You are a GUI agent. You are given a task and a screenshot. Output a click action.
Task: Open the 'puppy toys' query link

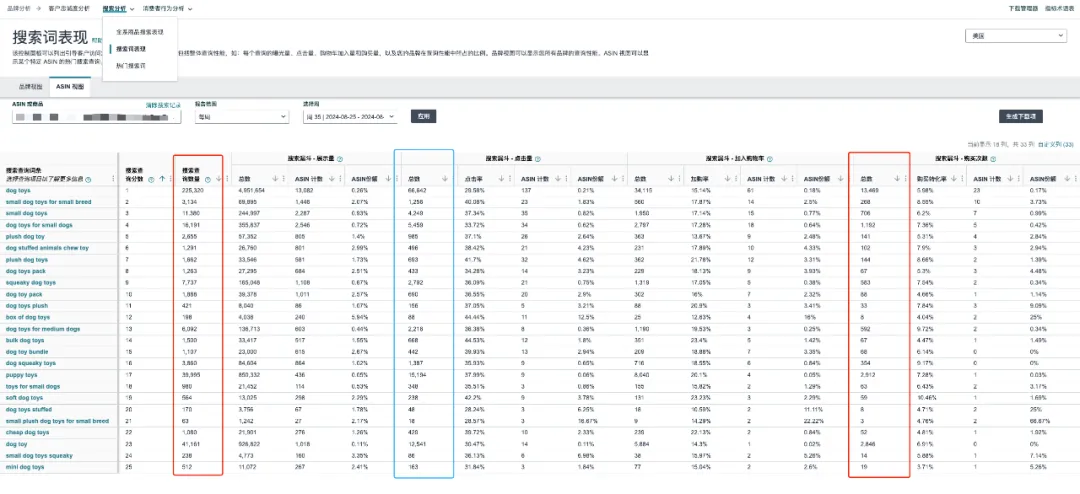pos(21,375)
